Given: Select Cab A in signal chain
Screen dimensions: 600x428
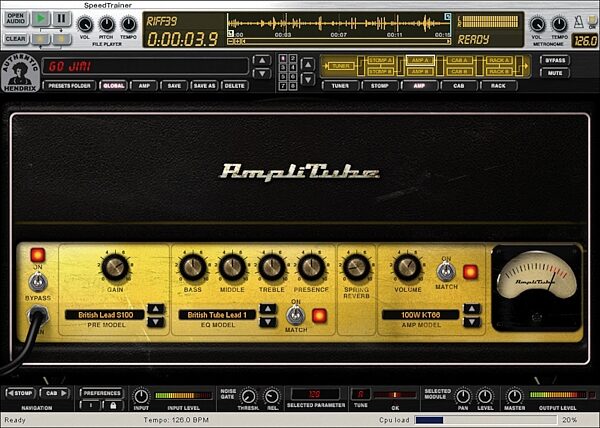Looking at the screenshot, I should pyautogui.click(x=460, y=60).
